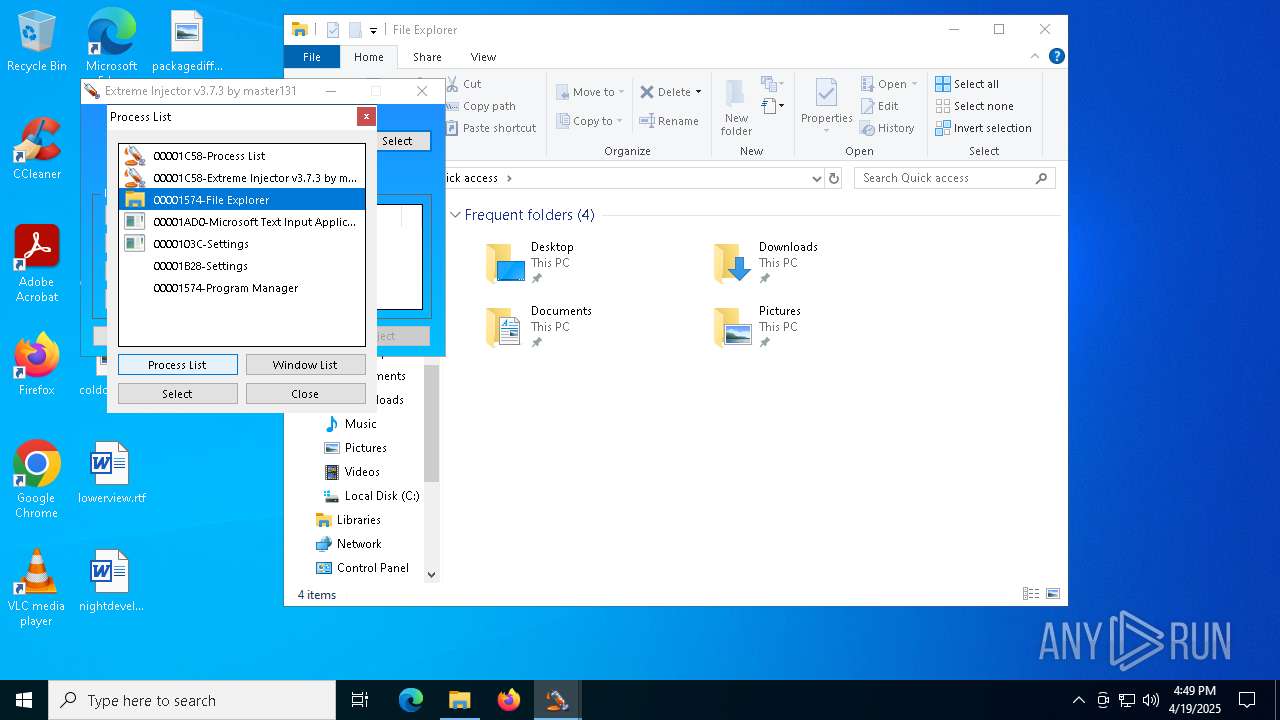The height and width of the screenshot is (720, 1280).
Task: Open Task View on the taskbar
Action: click(360, 700)
